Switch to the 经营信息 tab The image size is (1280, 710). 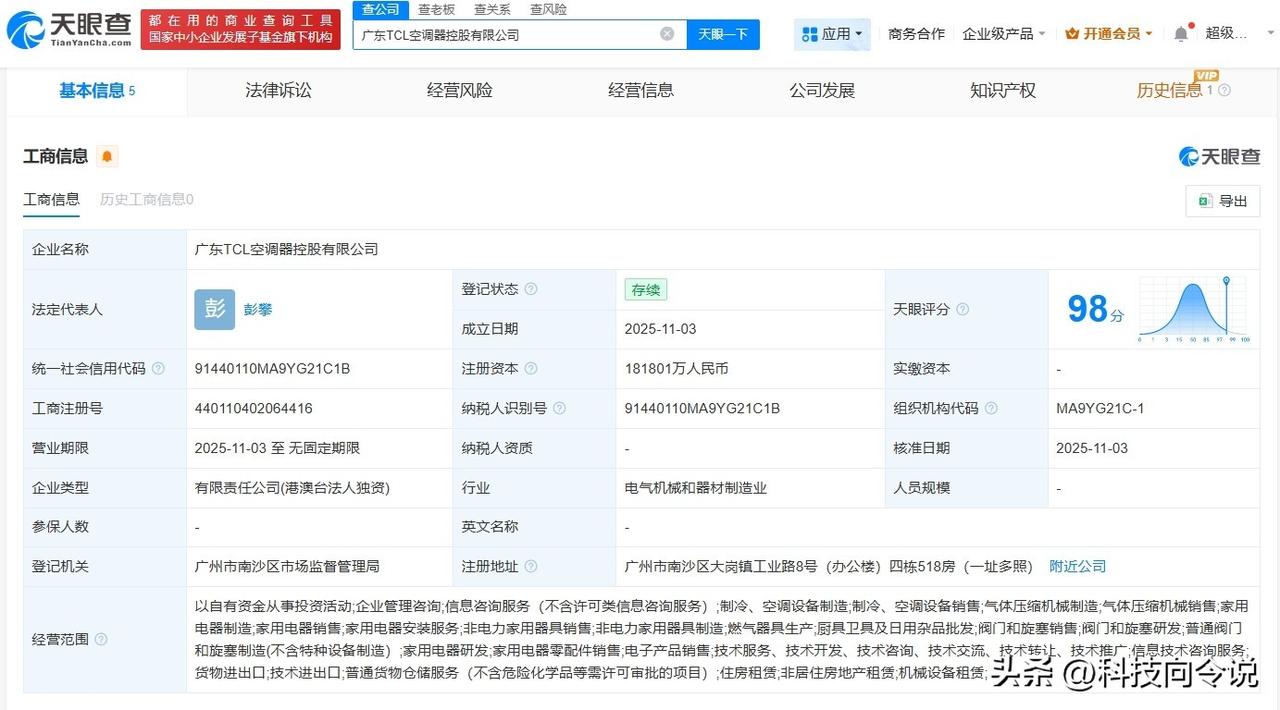point(641,90)
